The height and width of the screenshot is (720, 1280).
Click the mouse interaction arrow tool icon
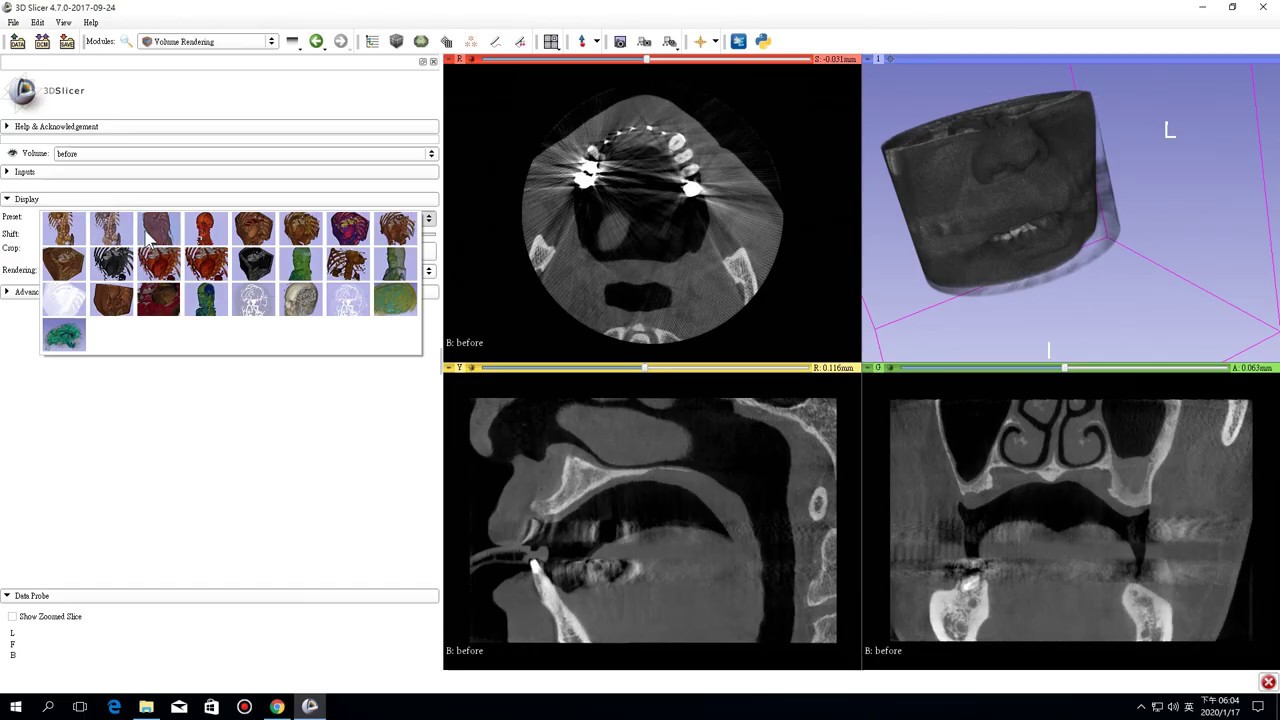(x=581, y=41)
